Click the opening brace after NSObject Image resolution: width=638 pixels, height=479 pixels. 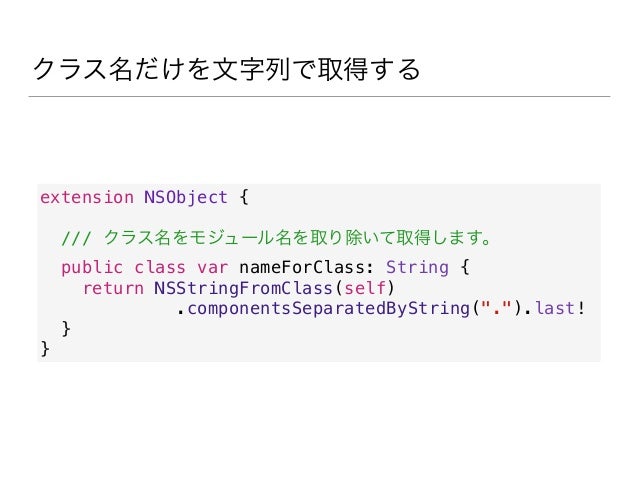(x=244, y=197)
